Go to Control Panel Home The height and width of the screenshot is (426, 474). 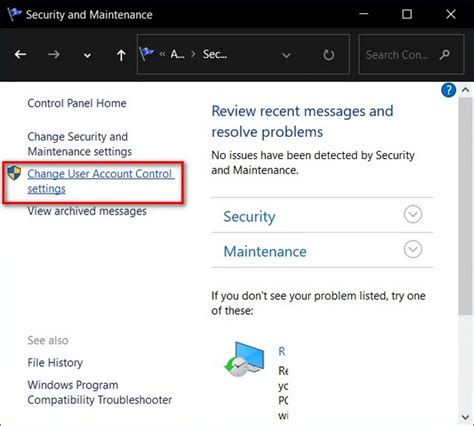click(77, 103)
